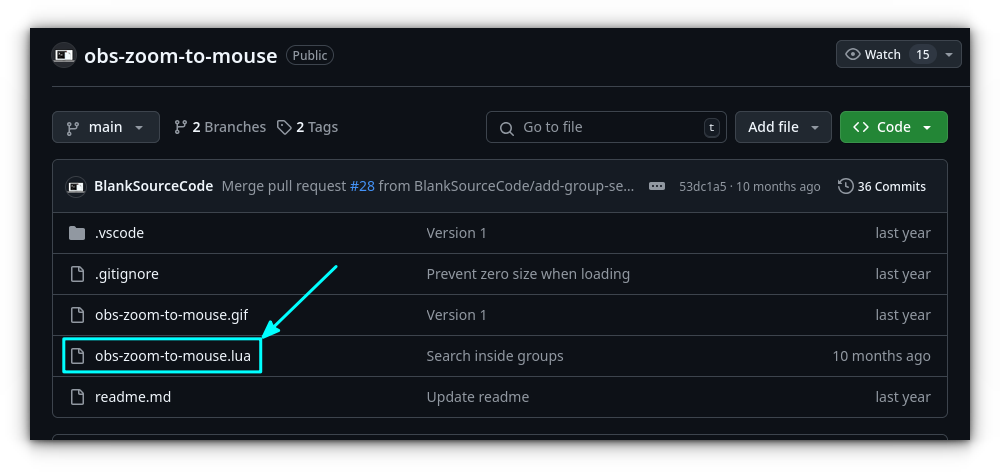This screenshot has width=1000, height=472.
Task: Click the file icon beside readme.md
Action: (x=77, y=397)
